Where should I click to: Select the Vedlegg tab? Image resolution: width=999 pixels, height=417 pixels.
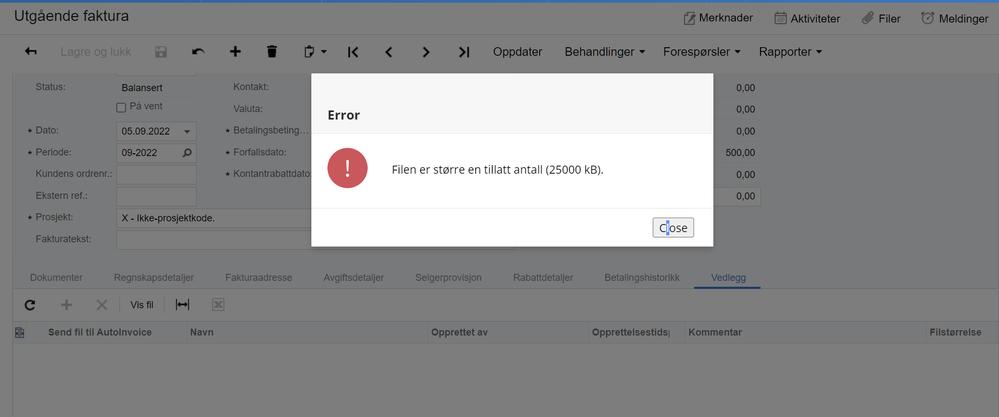coord(728,278)
